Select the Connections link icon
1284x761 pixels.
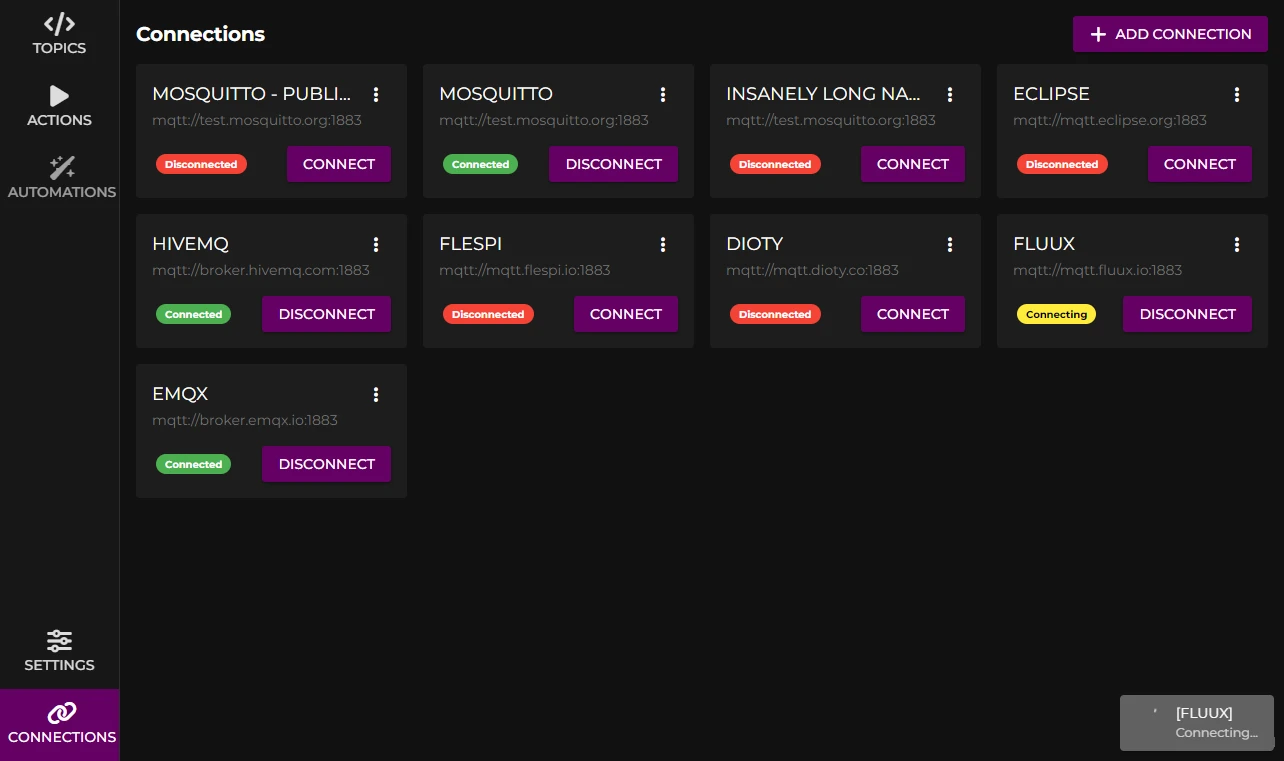pos(62,713)
